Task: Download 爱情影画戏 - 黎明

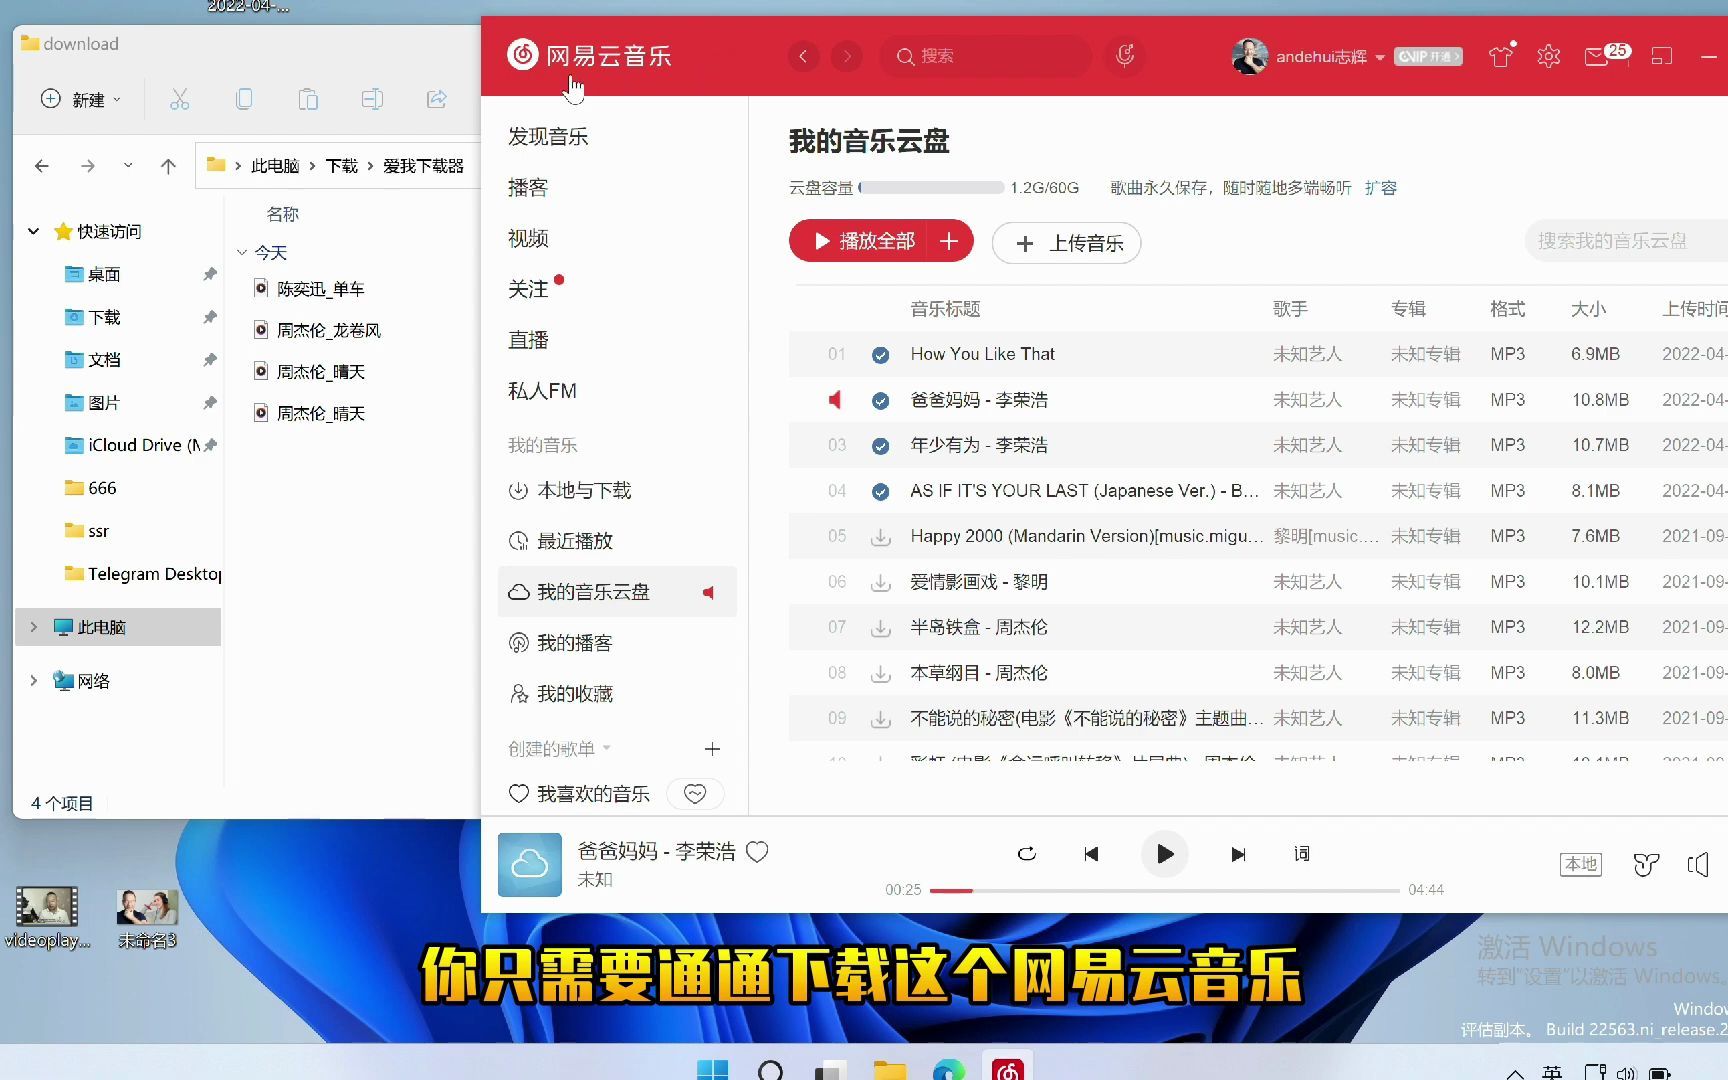Action: [880, 582]
